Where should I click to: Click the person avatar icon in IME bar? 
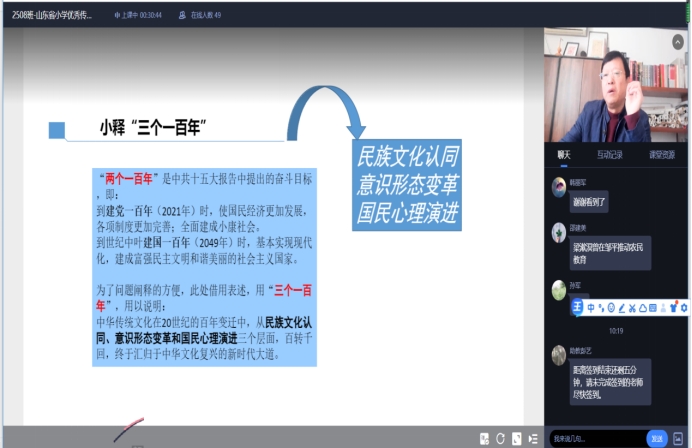tap(663, 308)
